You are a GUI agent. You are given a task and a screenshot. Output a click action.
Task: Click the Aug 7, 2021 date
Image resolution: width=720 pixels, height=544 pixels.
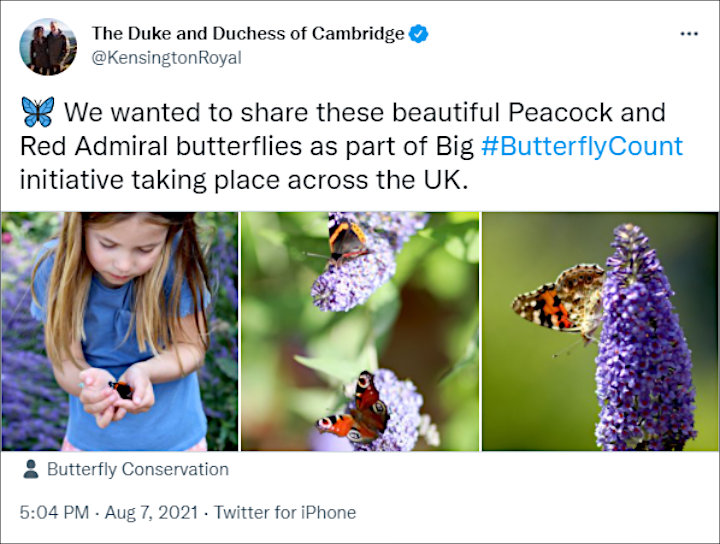152,512
